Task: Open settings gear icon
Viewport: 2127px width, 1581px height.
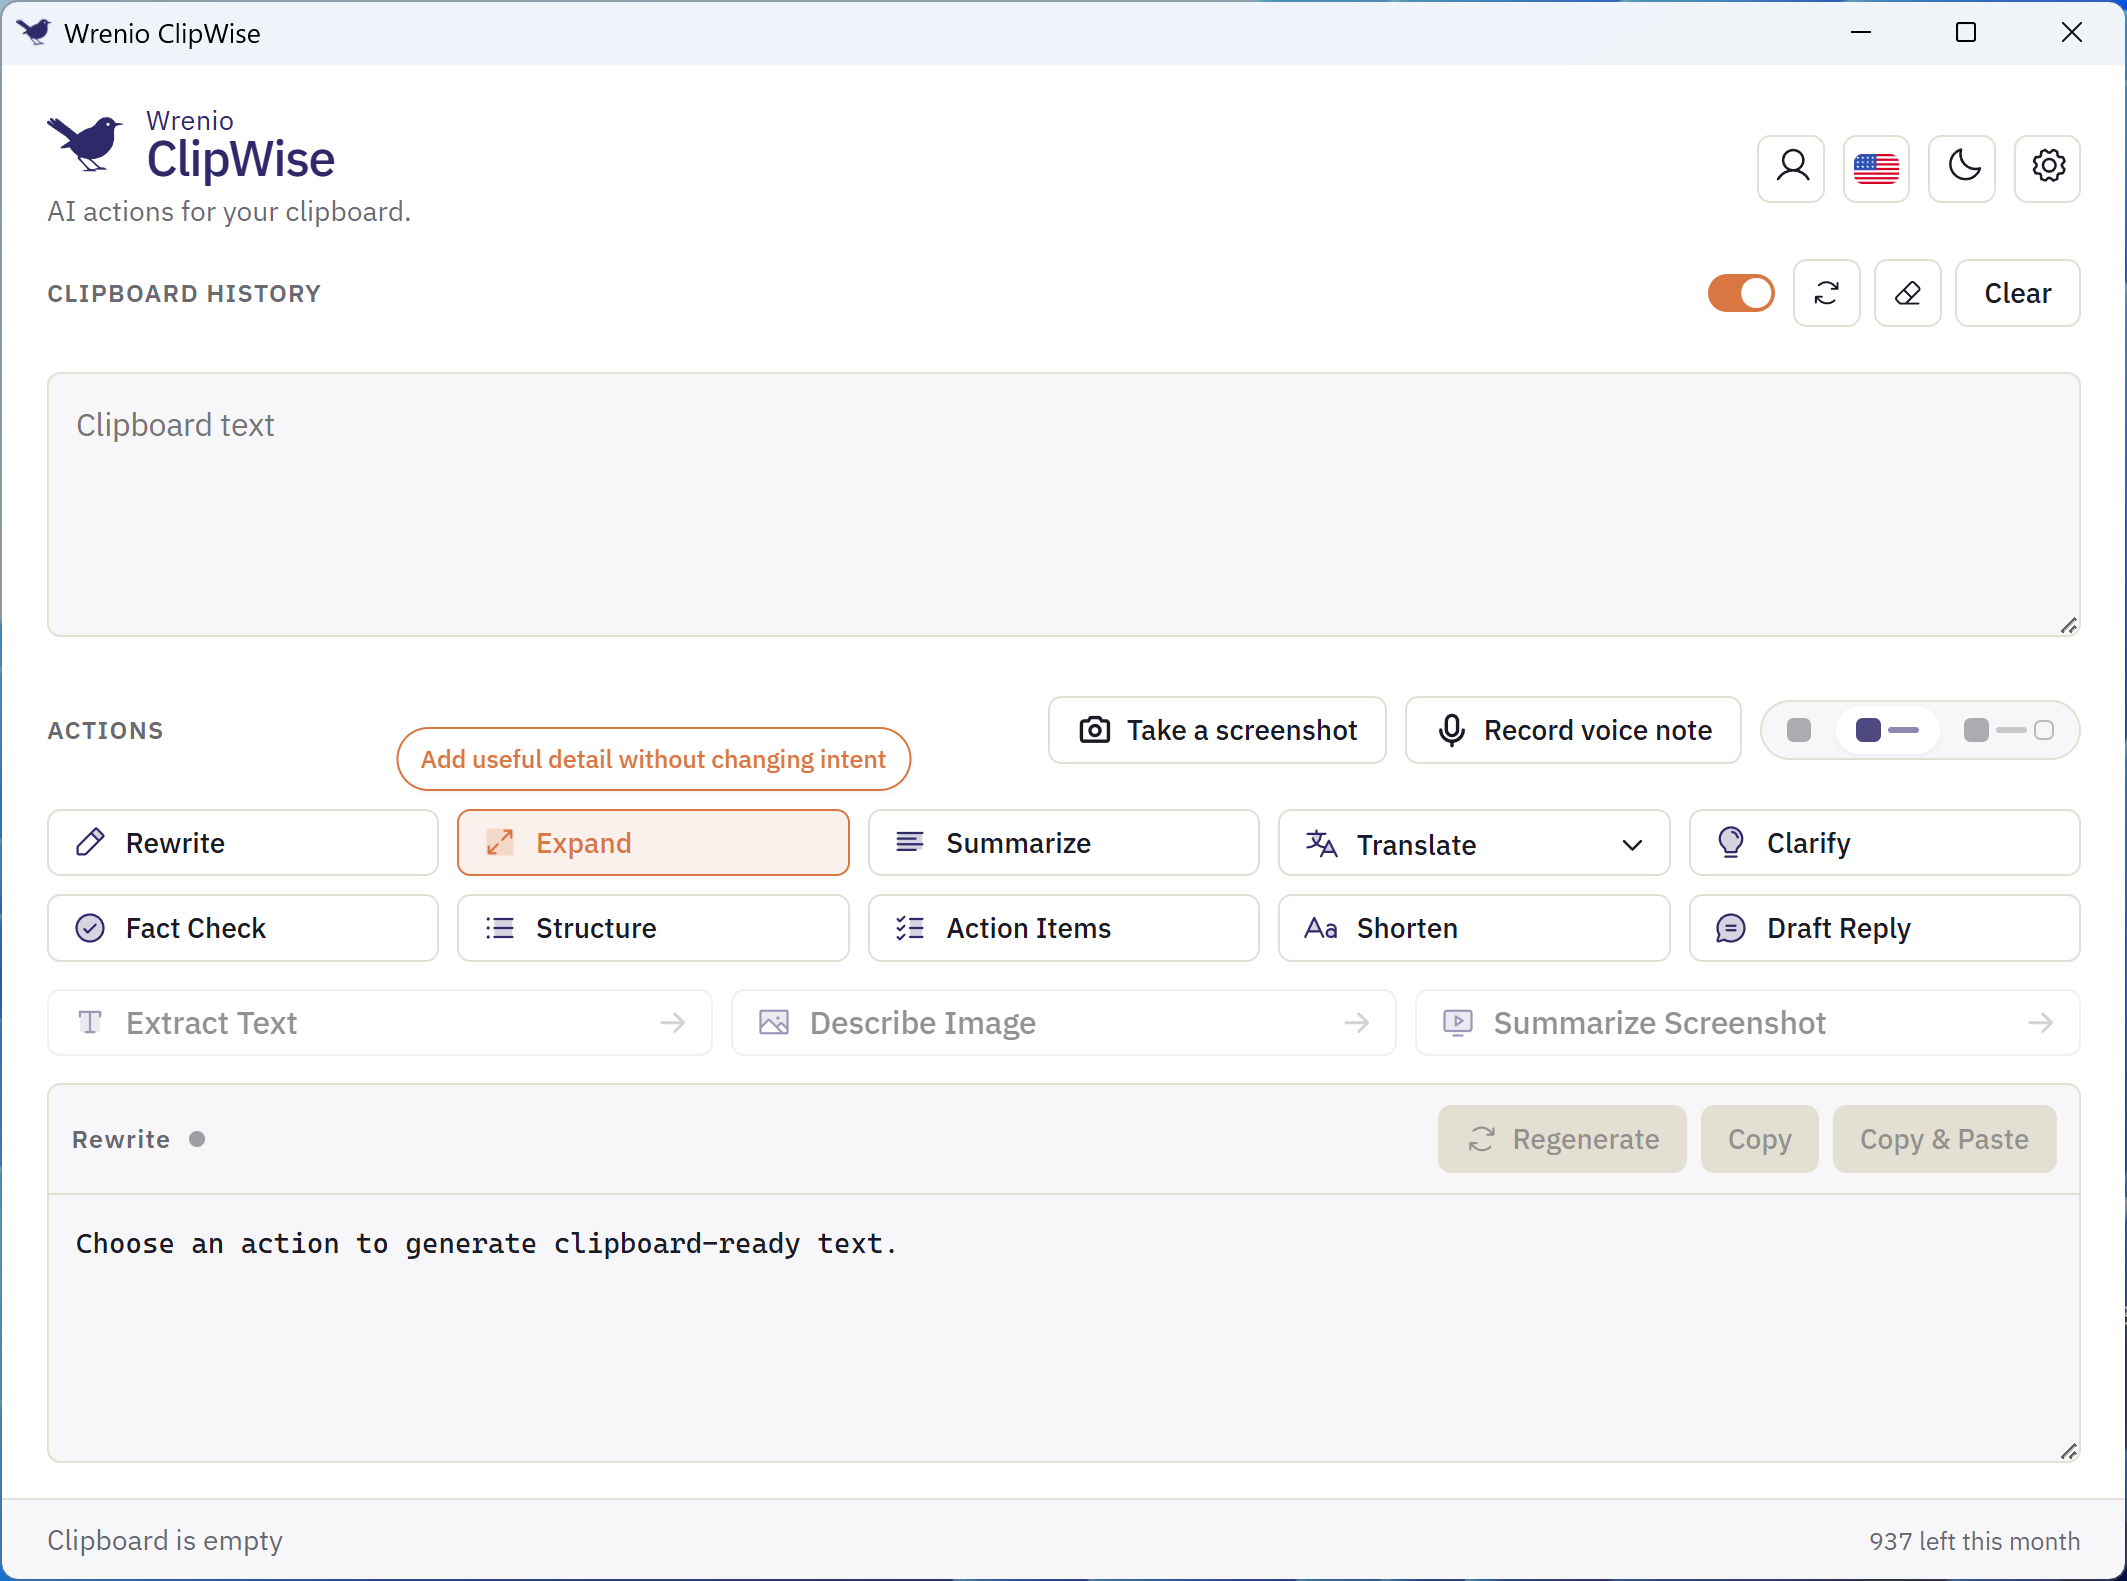Action: point(2047,167)
